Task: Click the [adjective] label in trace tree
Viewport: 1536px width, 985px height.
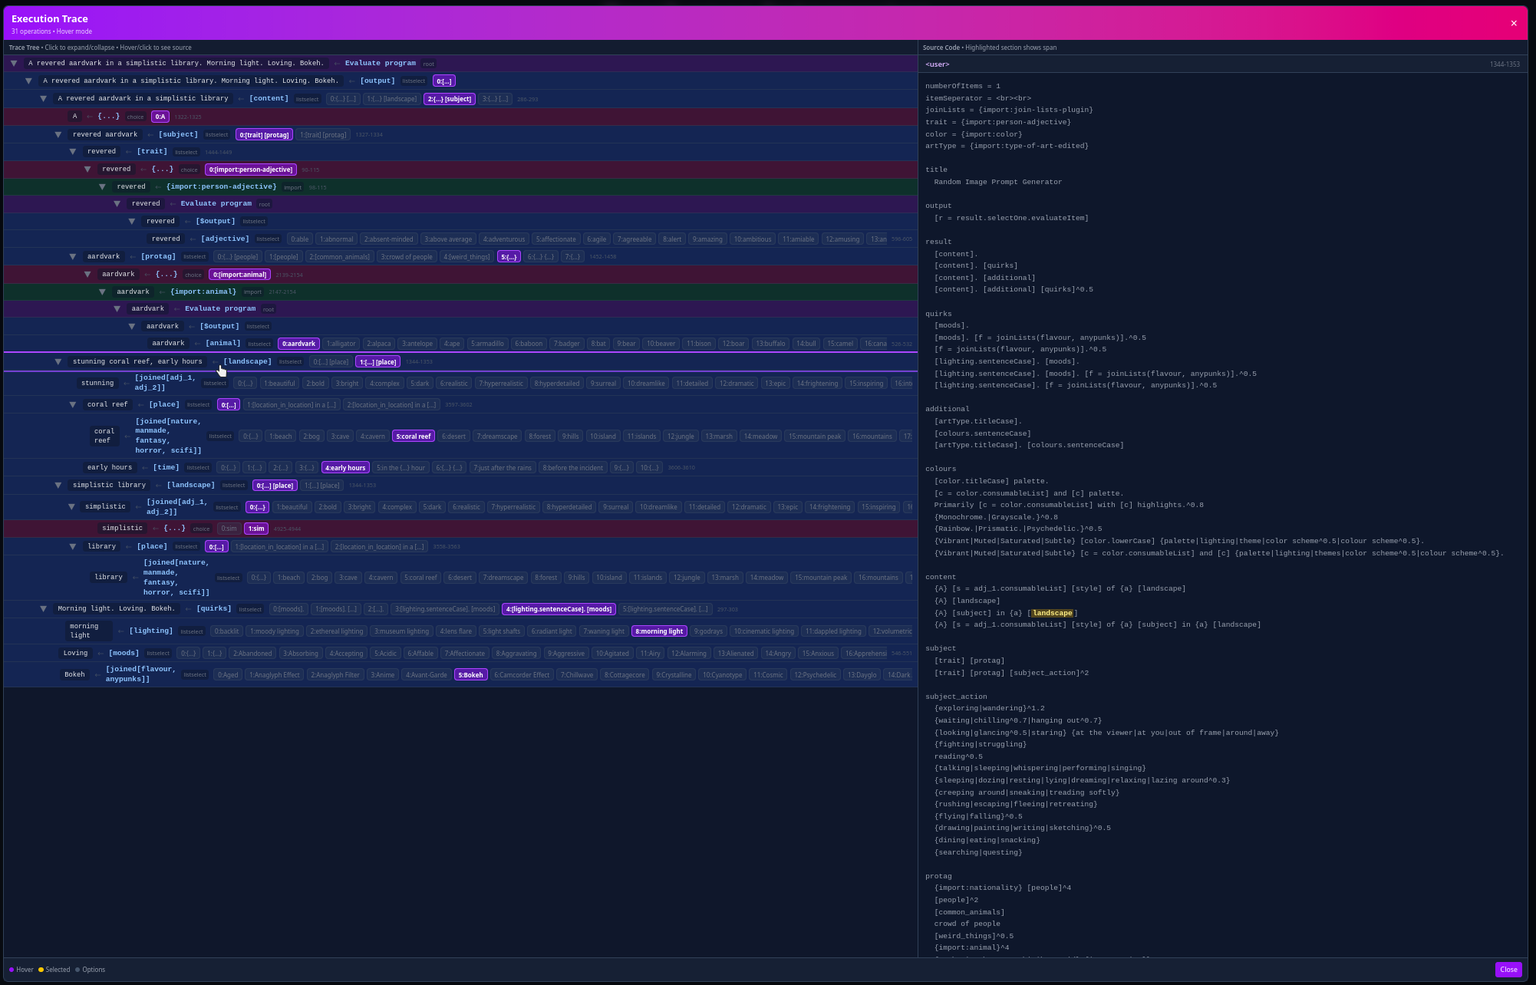Action: coord(225,239)
